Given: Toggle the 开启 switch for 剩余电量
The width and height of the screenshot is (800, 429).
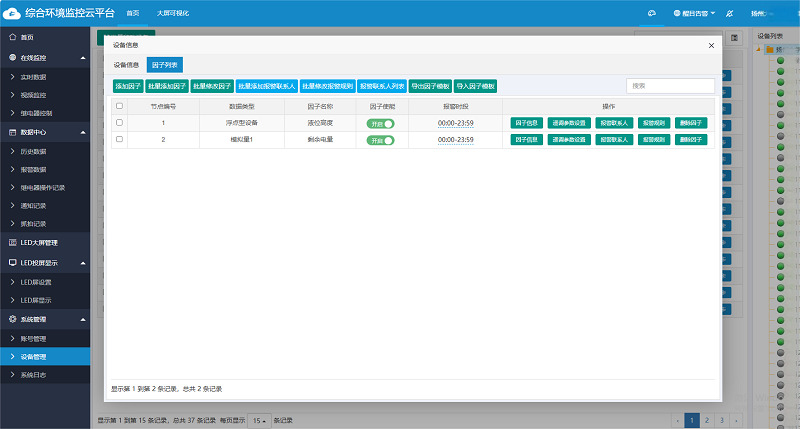Looking at the screenshot, I should pos(380,140).
